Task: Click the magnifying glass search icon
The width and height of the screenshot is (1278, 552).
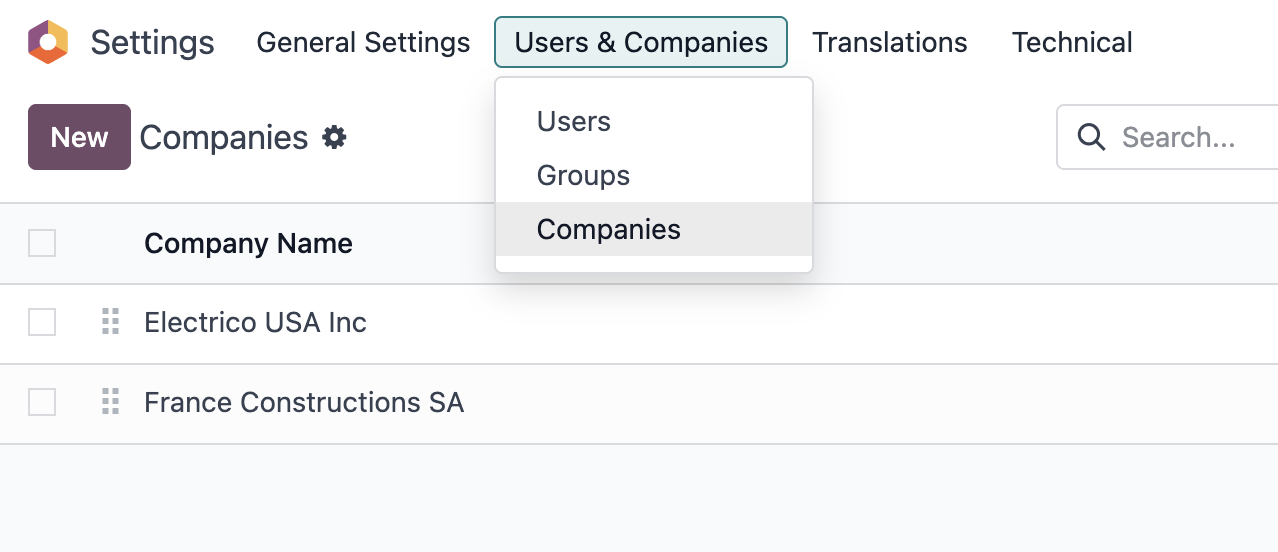Action: 1092,137
